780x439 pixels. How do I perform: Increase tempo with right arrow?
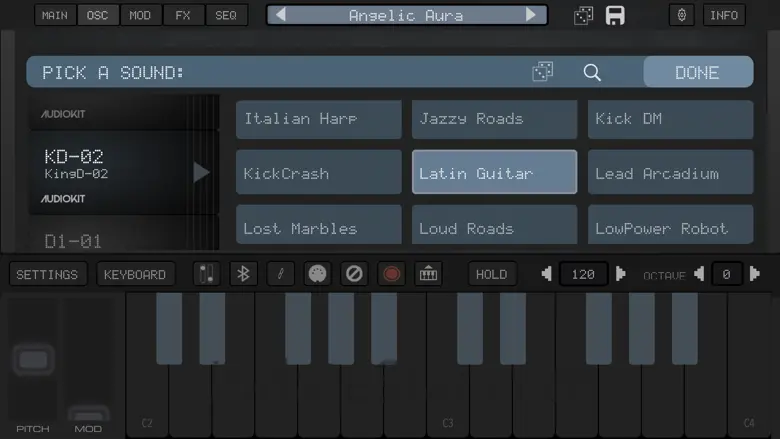(620, 274)
